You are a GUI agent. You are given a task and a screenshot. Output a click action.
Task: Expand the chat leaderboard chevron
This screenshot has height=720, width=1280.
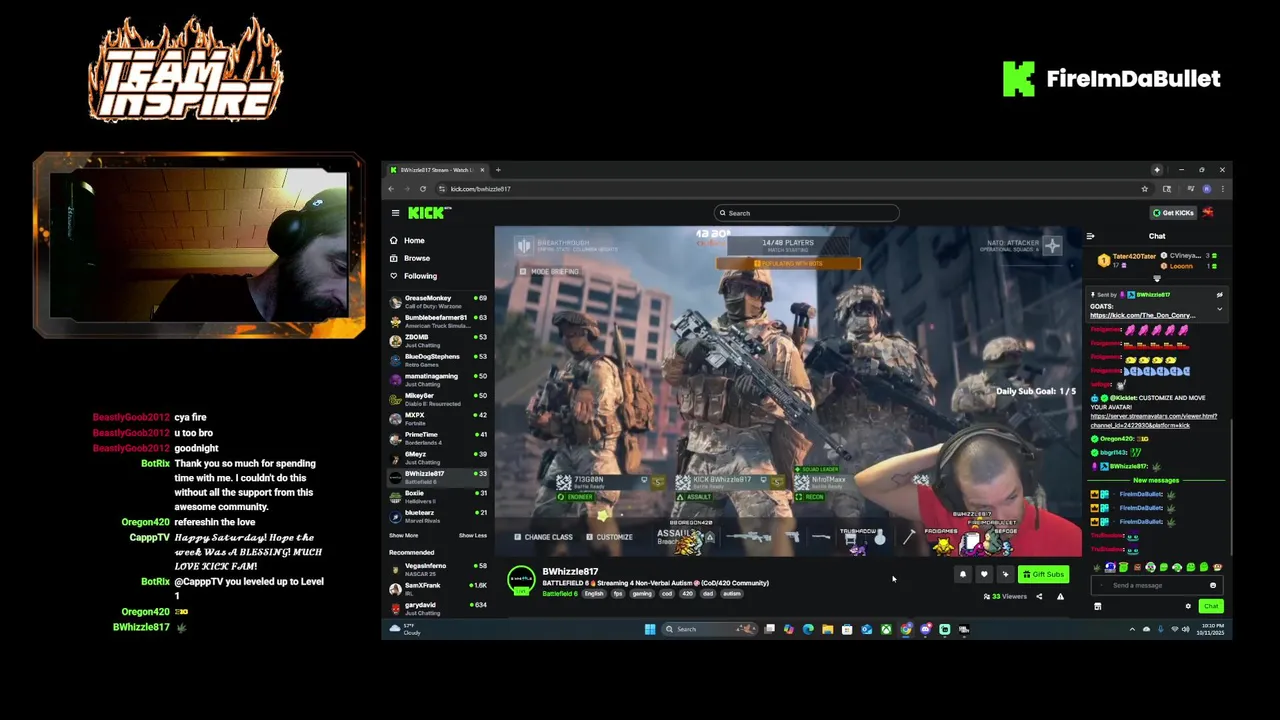(x=1157, y=279)
